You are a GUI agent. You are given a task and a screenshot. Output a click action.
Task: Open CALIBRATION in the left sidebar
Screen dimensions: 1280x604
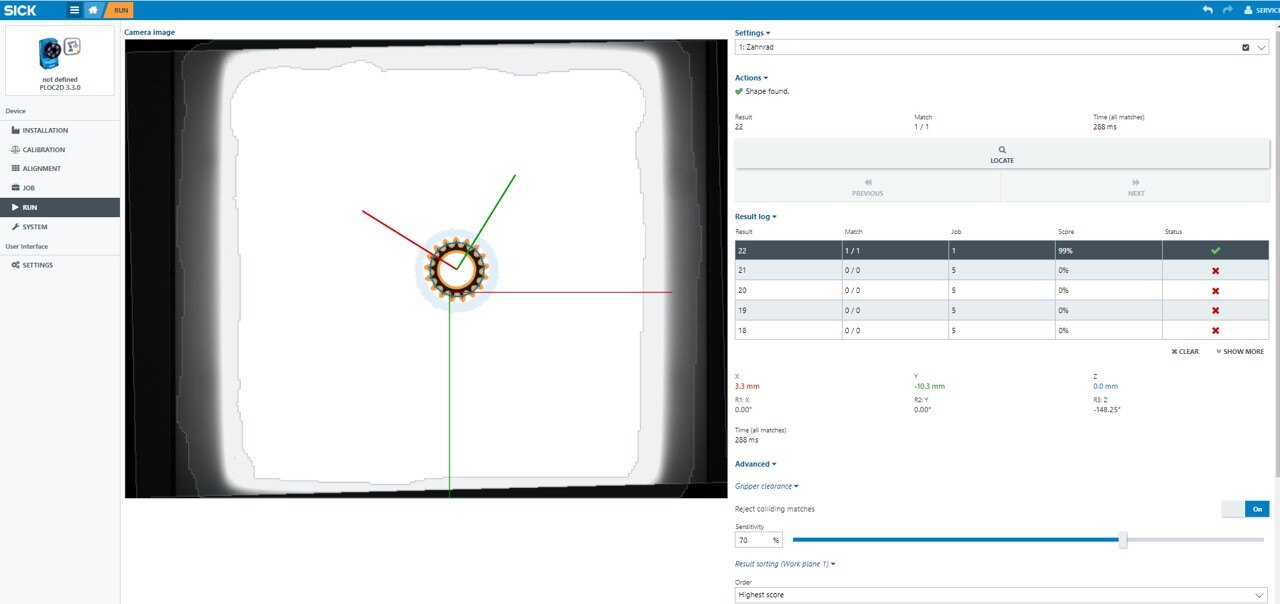tap(43, 150)
